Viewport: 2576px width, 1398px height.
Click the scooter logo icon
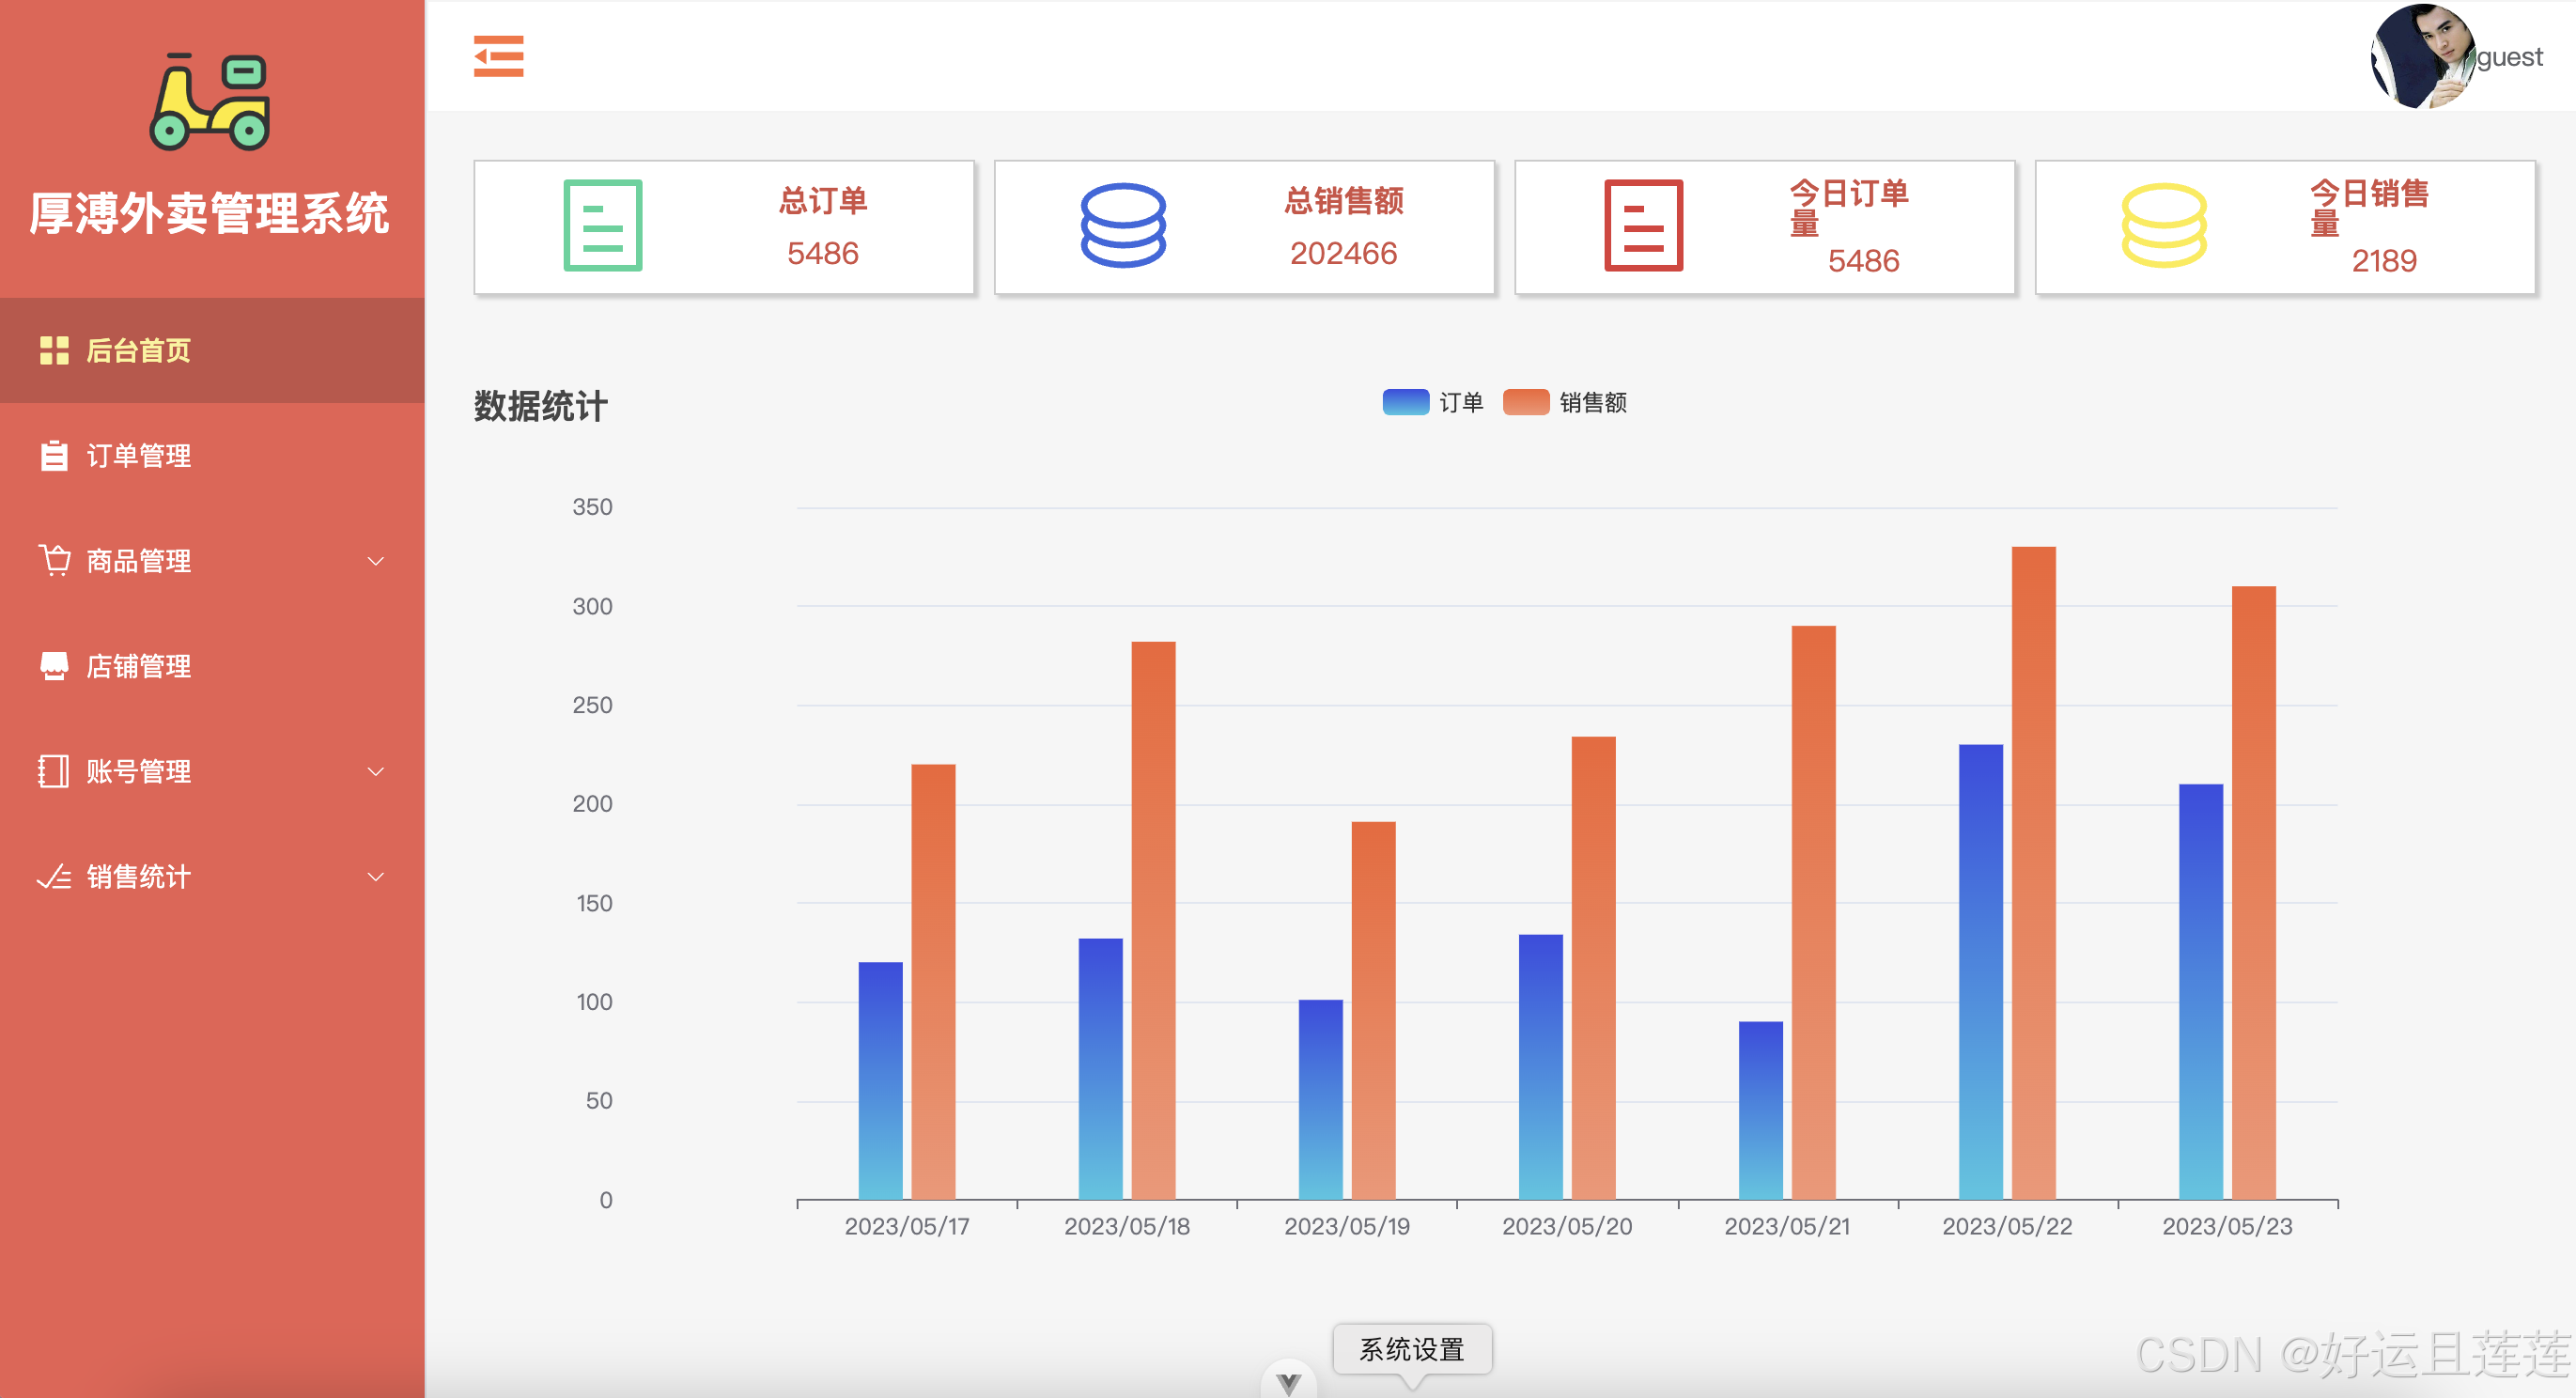(x=210, y=102)
